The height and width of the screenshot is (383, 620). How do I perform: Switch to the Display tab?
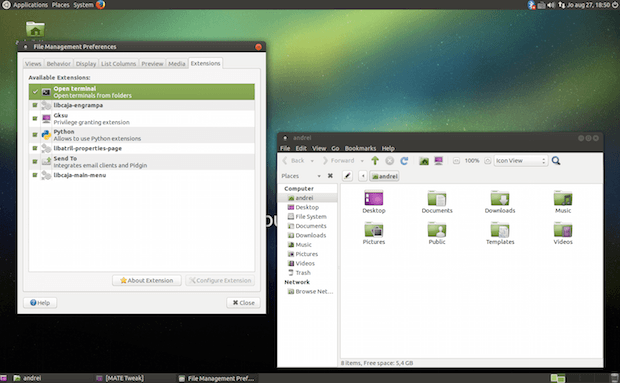86,64
